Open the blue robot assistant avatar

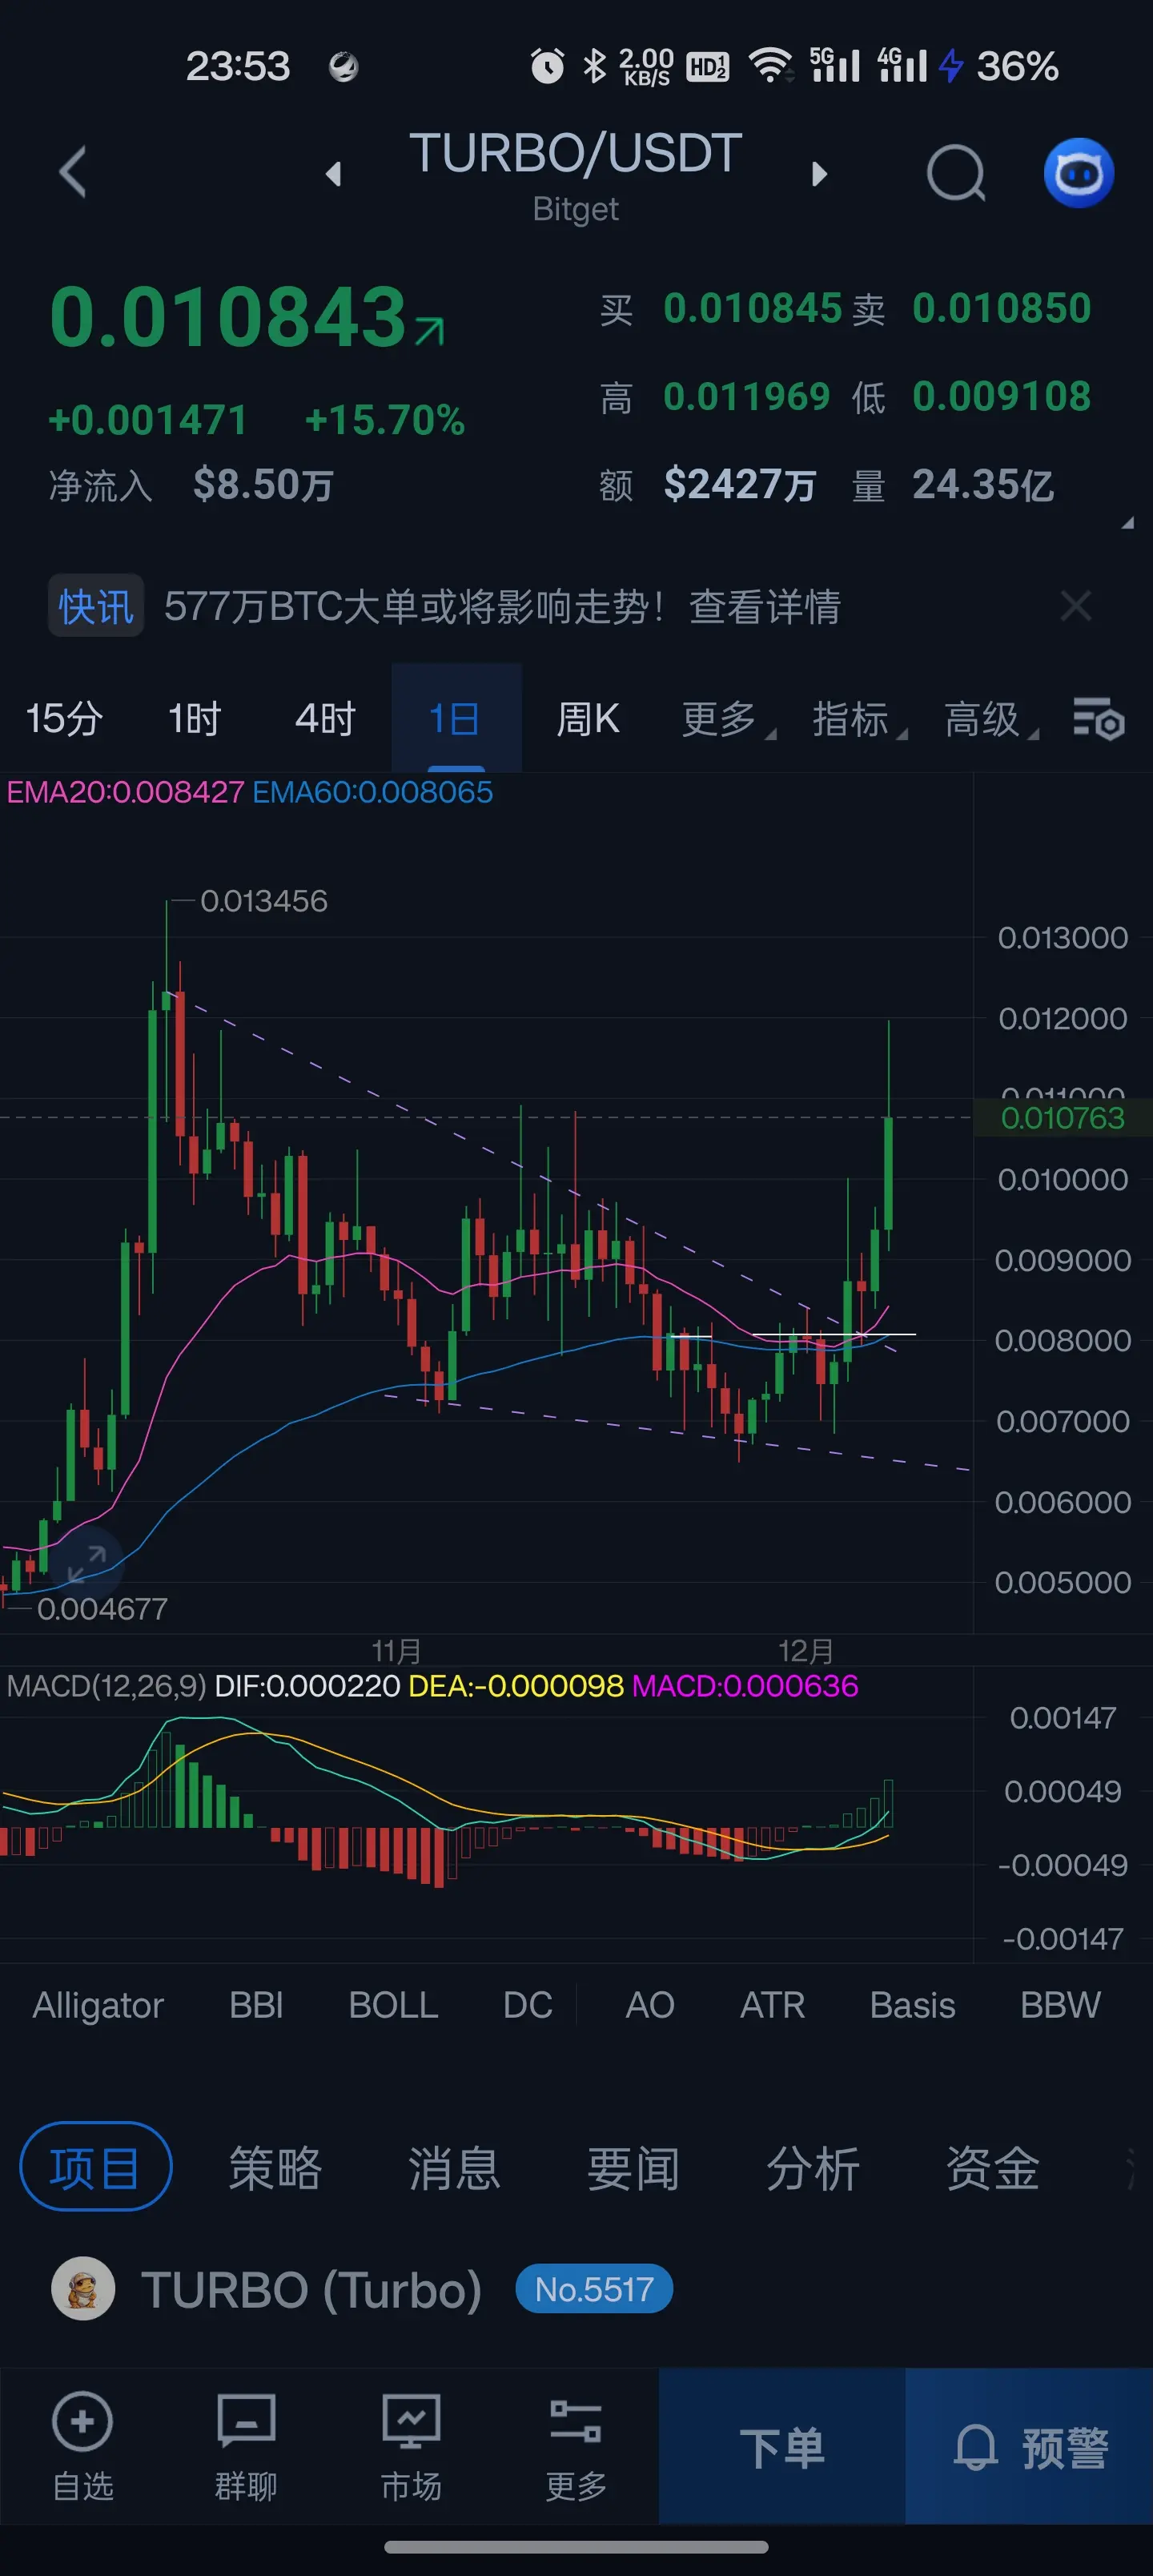(1079, 173)
